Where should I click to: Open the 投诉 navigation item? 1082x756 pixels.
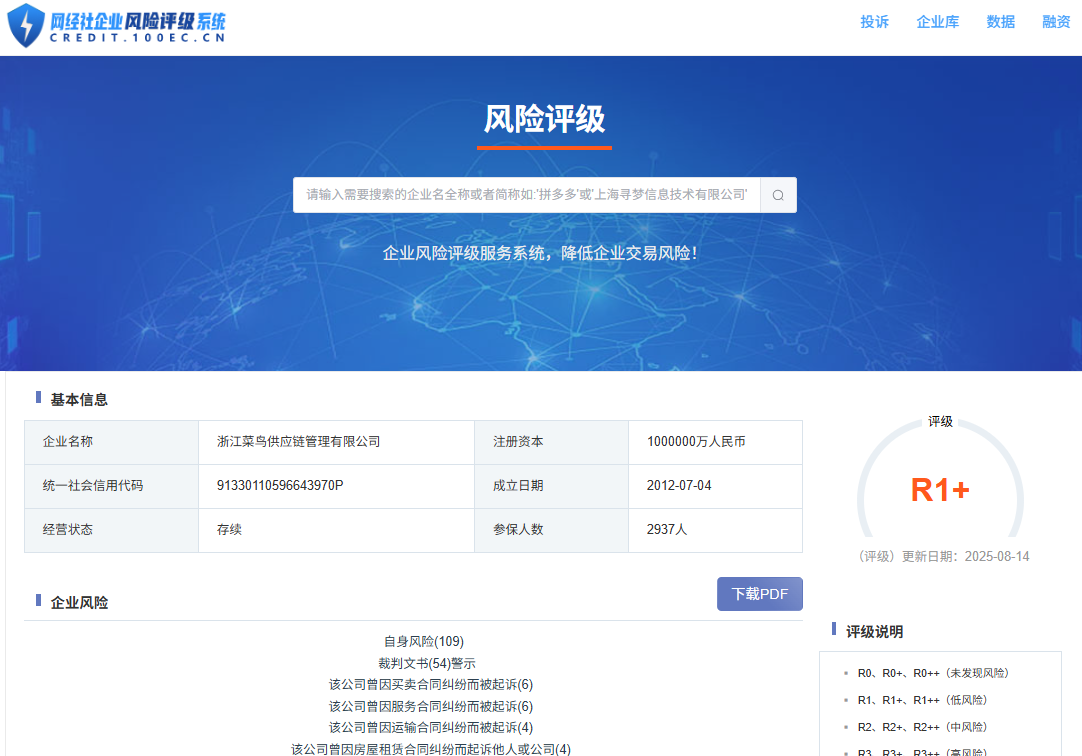(x=875, y=21)
